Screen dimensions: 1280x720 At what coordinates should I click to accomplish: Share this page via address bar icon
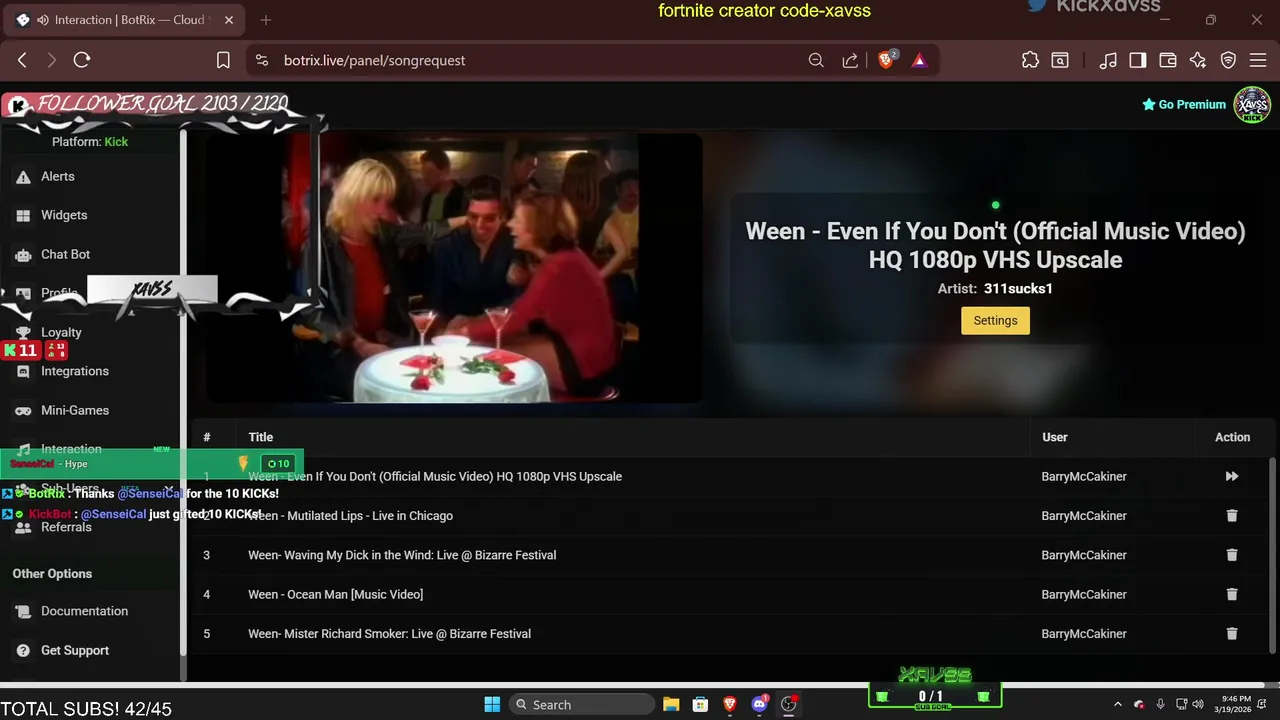(850, 60)
